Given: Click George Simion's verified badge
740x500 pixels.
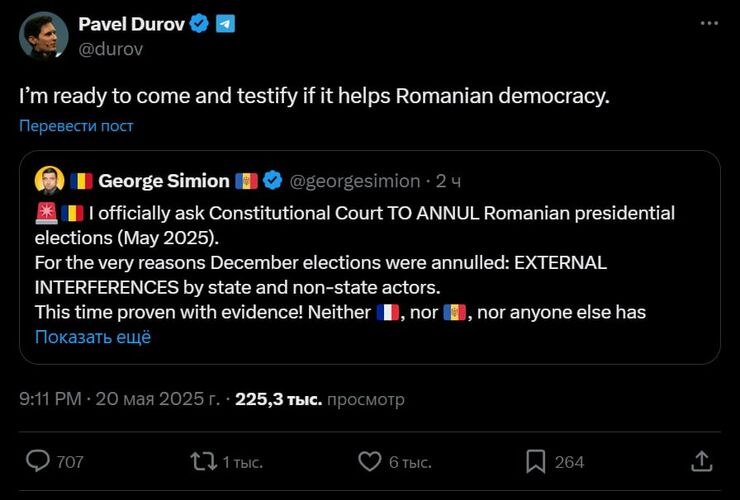Looking at the screenshot, I should click(x=272, y=181).
